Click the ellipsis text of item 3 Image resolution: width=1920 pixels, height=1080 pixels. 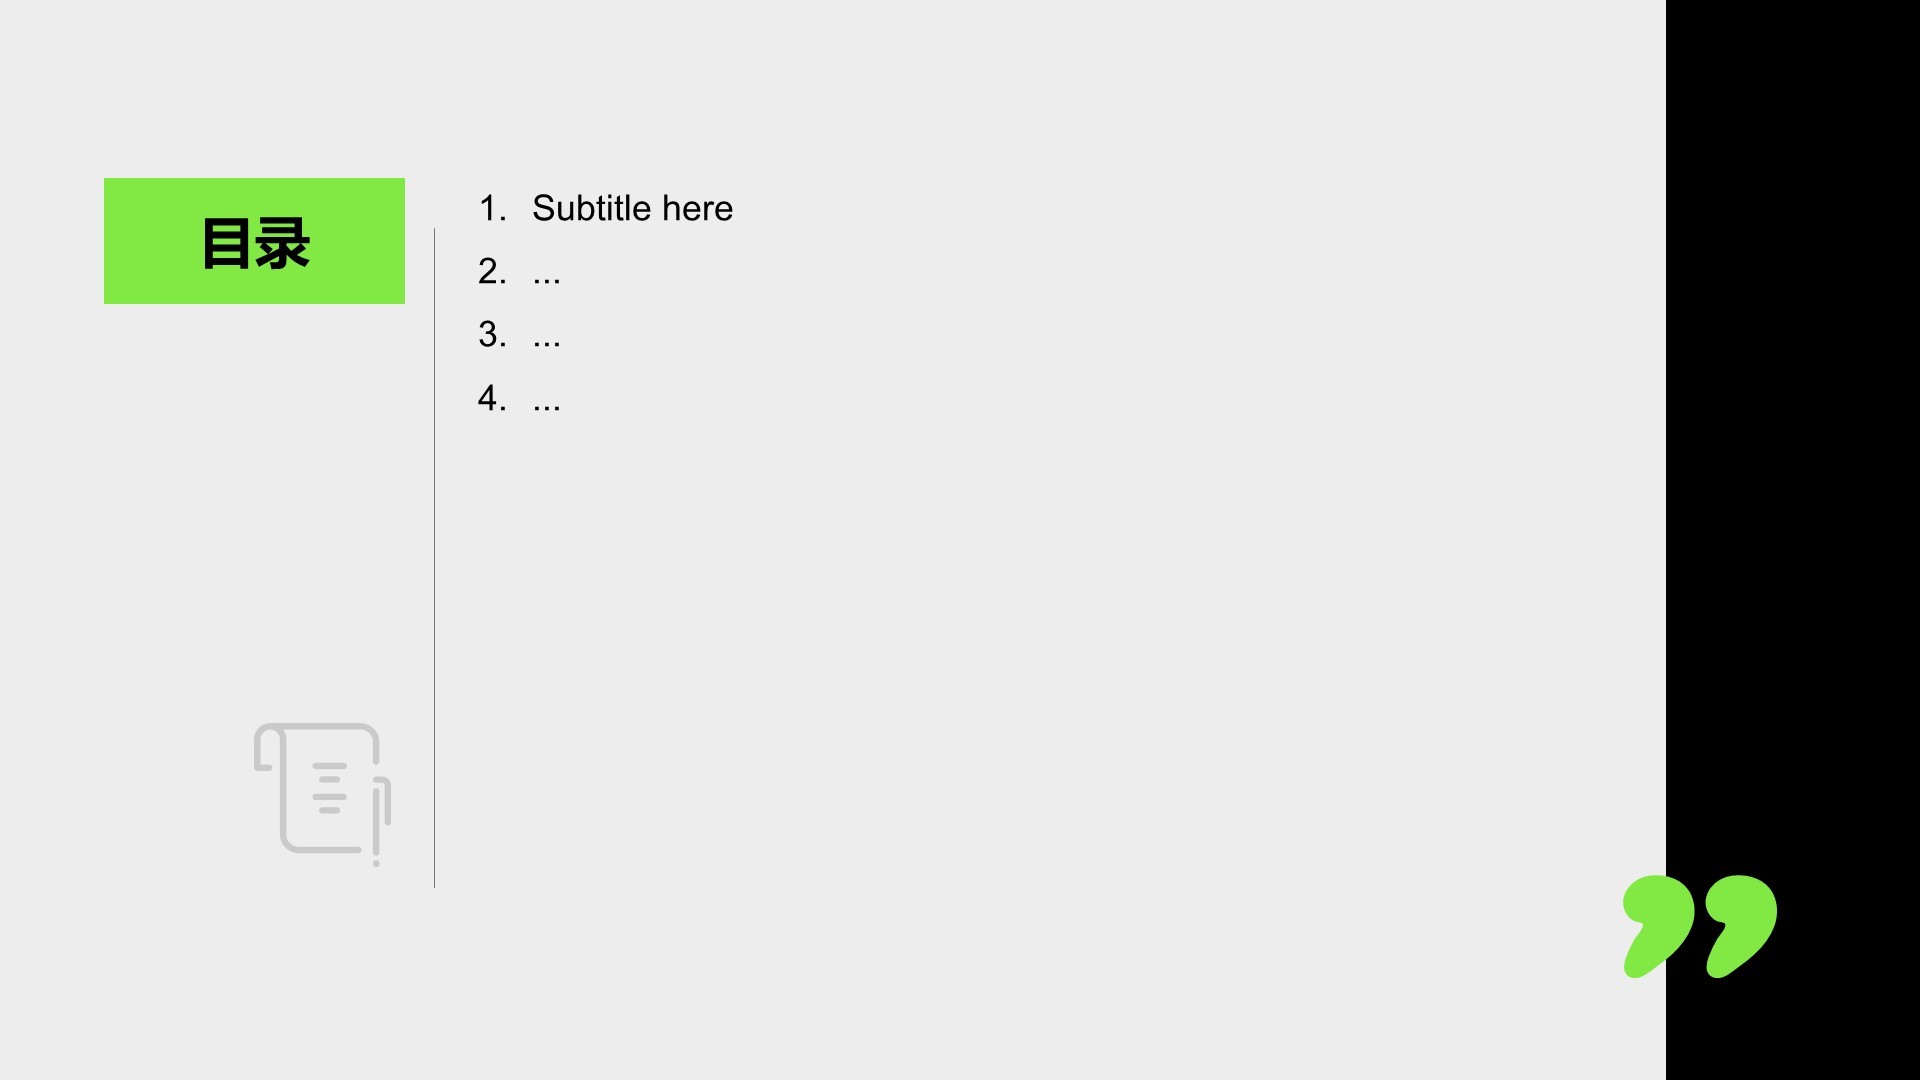547,338
